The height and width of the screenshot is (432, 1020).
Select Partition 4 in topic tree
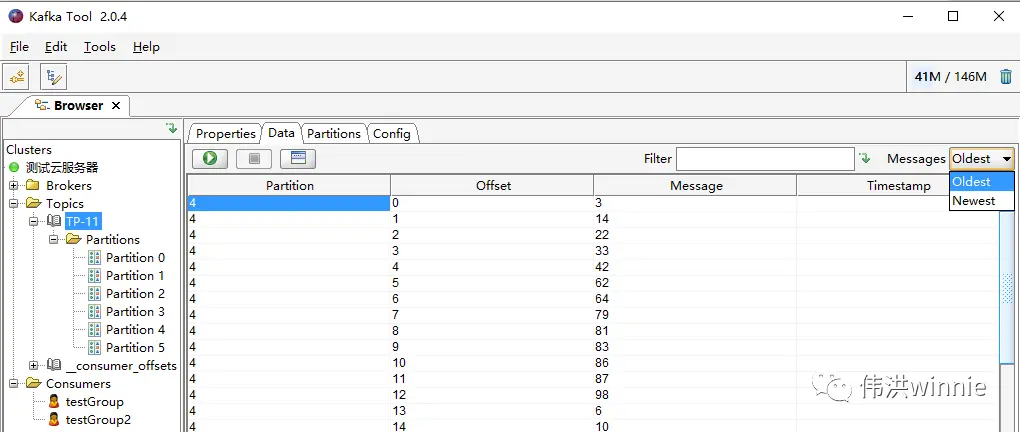coord(135,330)
